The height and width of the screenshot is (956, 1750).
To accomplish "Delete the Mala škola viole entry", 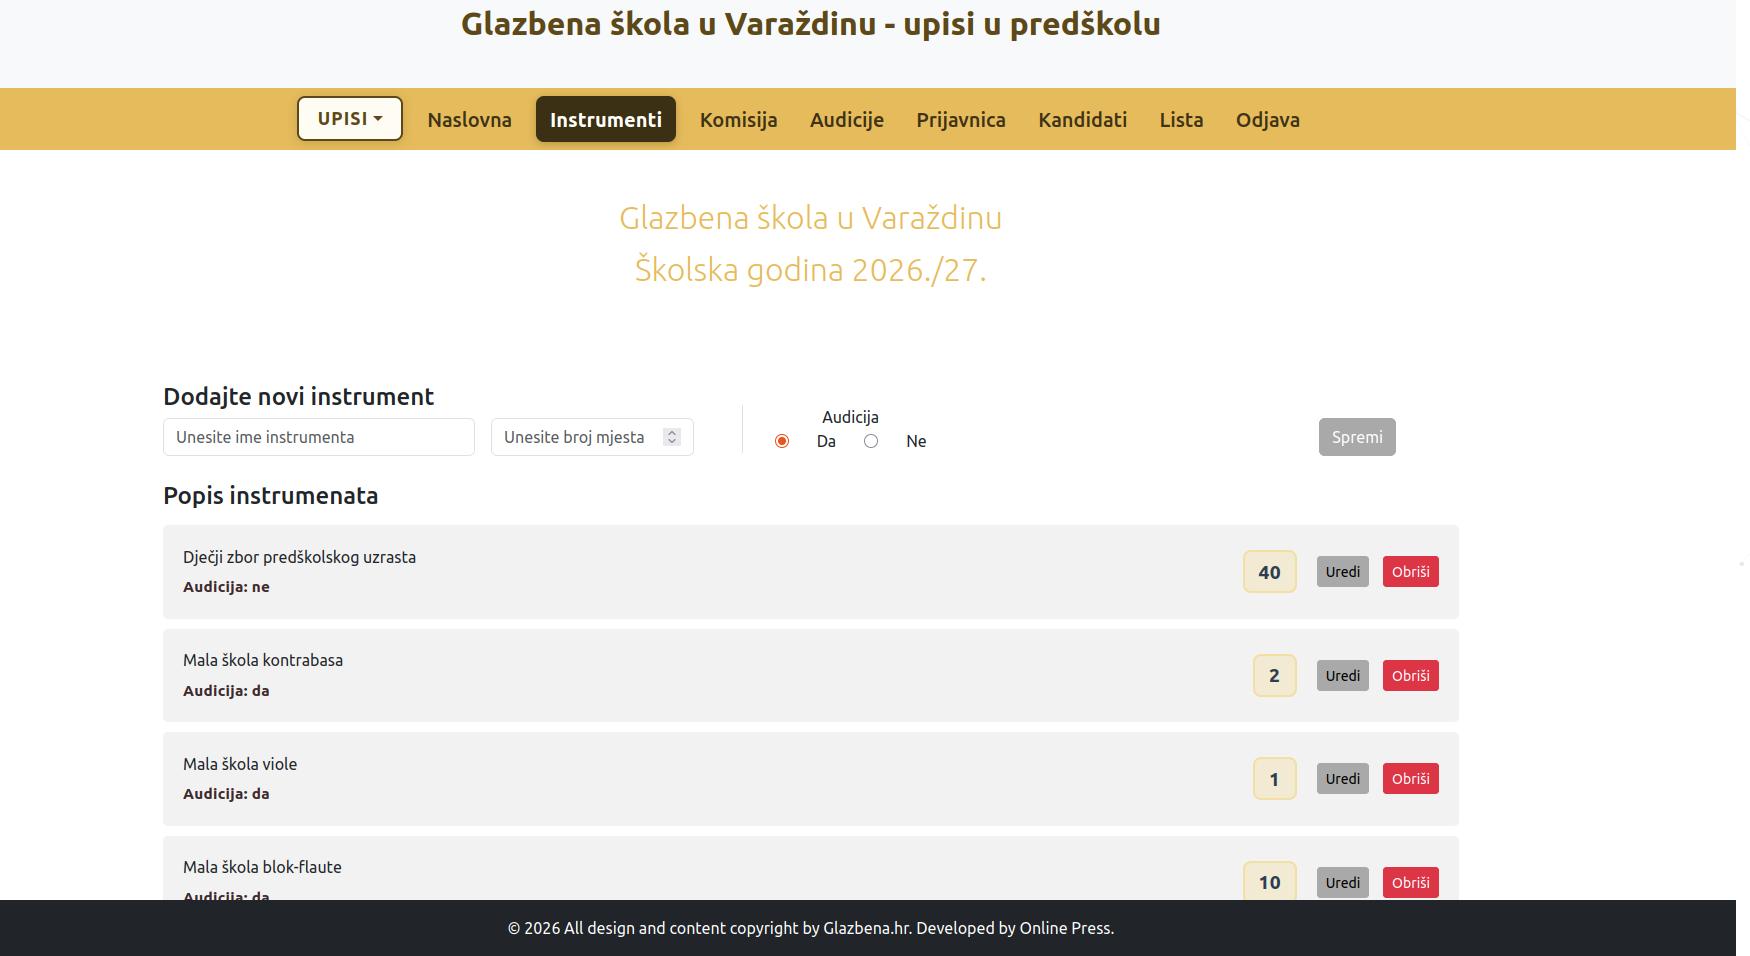I will point(1411,779).
